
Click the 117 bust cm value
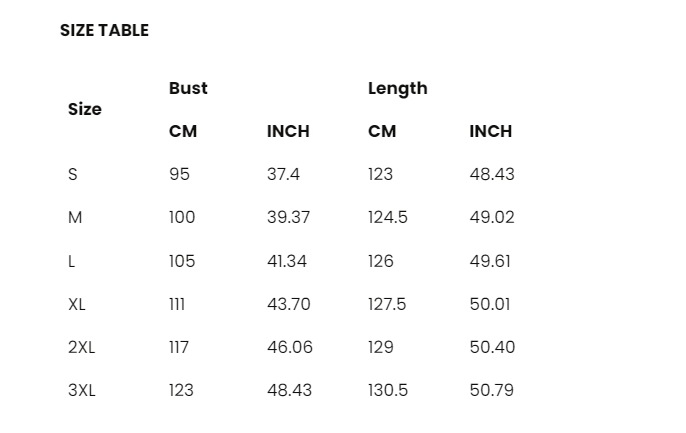click(x=179, y=347)
